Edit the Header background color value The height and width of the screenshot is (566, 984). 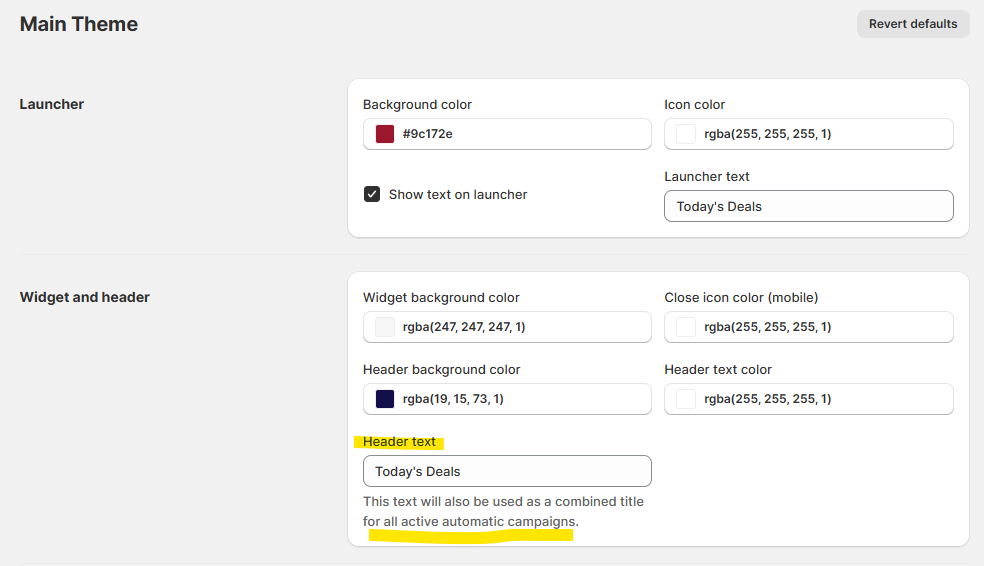tap(520, 399)
